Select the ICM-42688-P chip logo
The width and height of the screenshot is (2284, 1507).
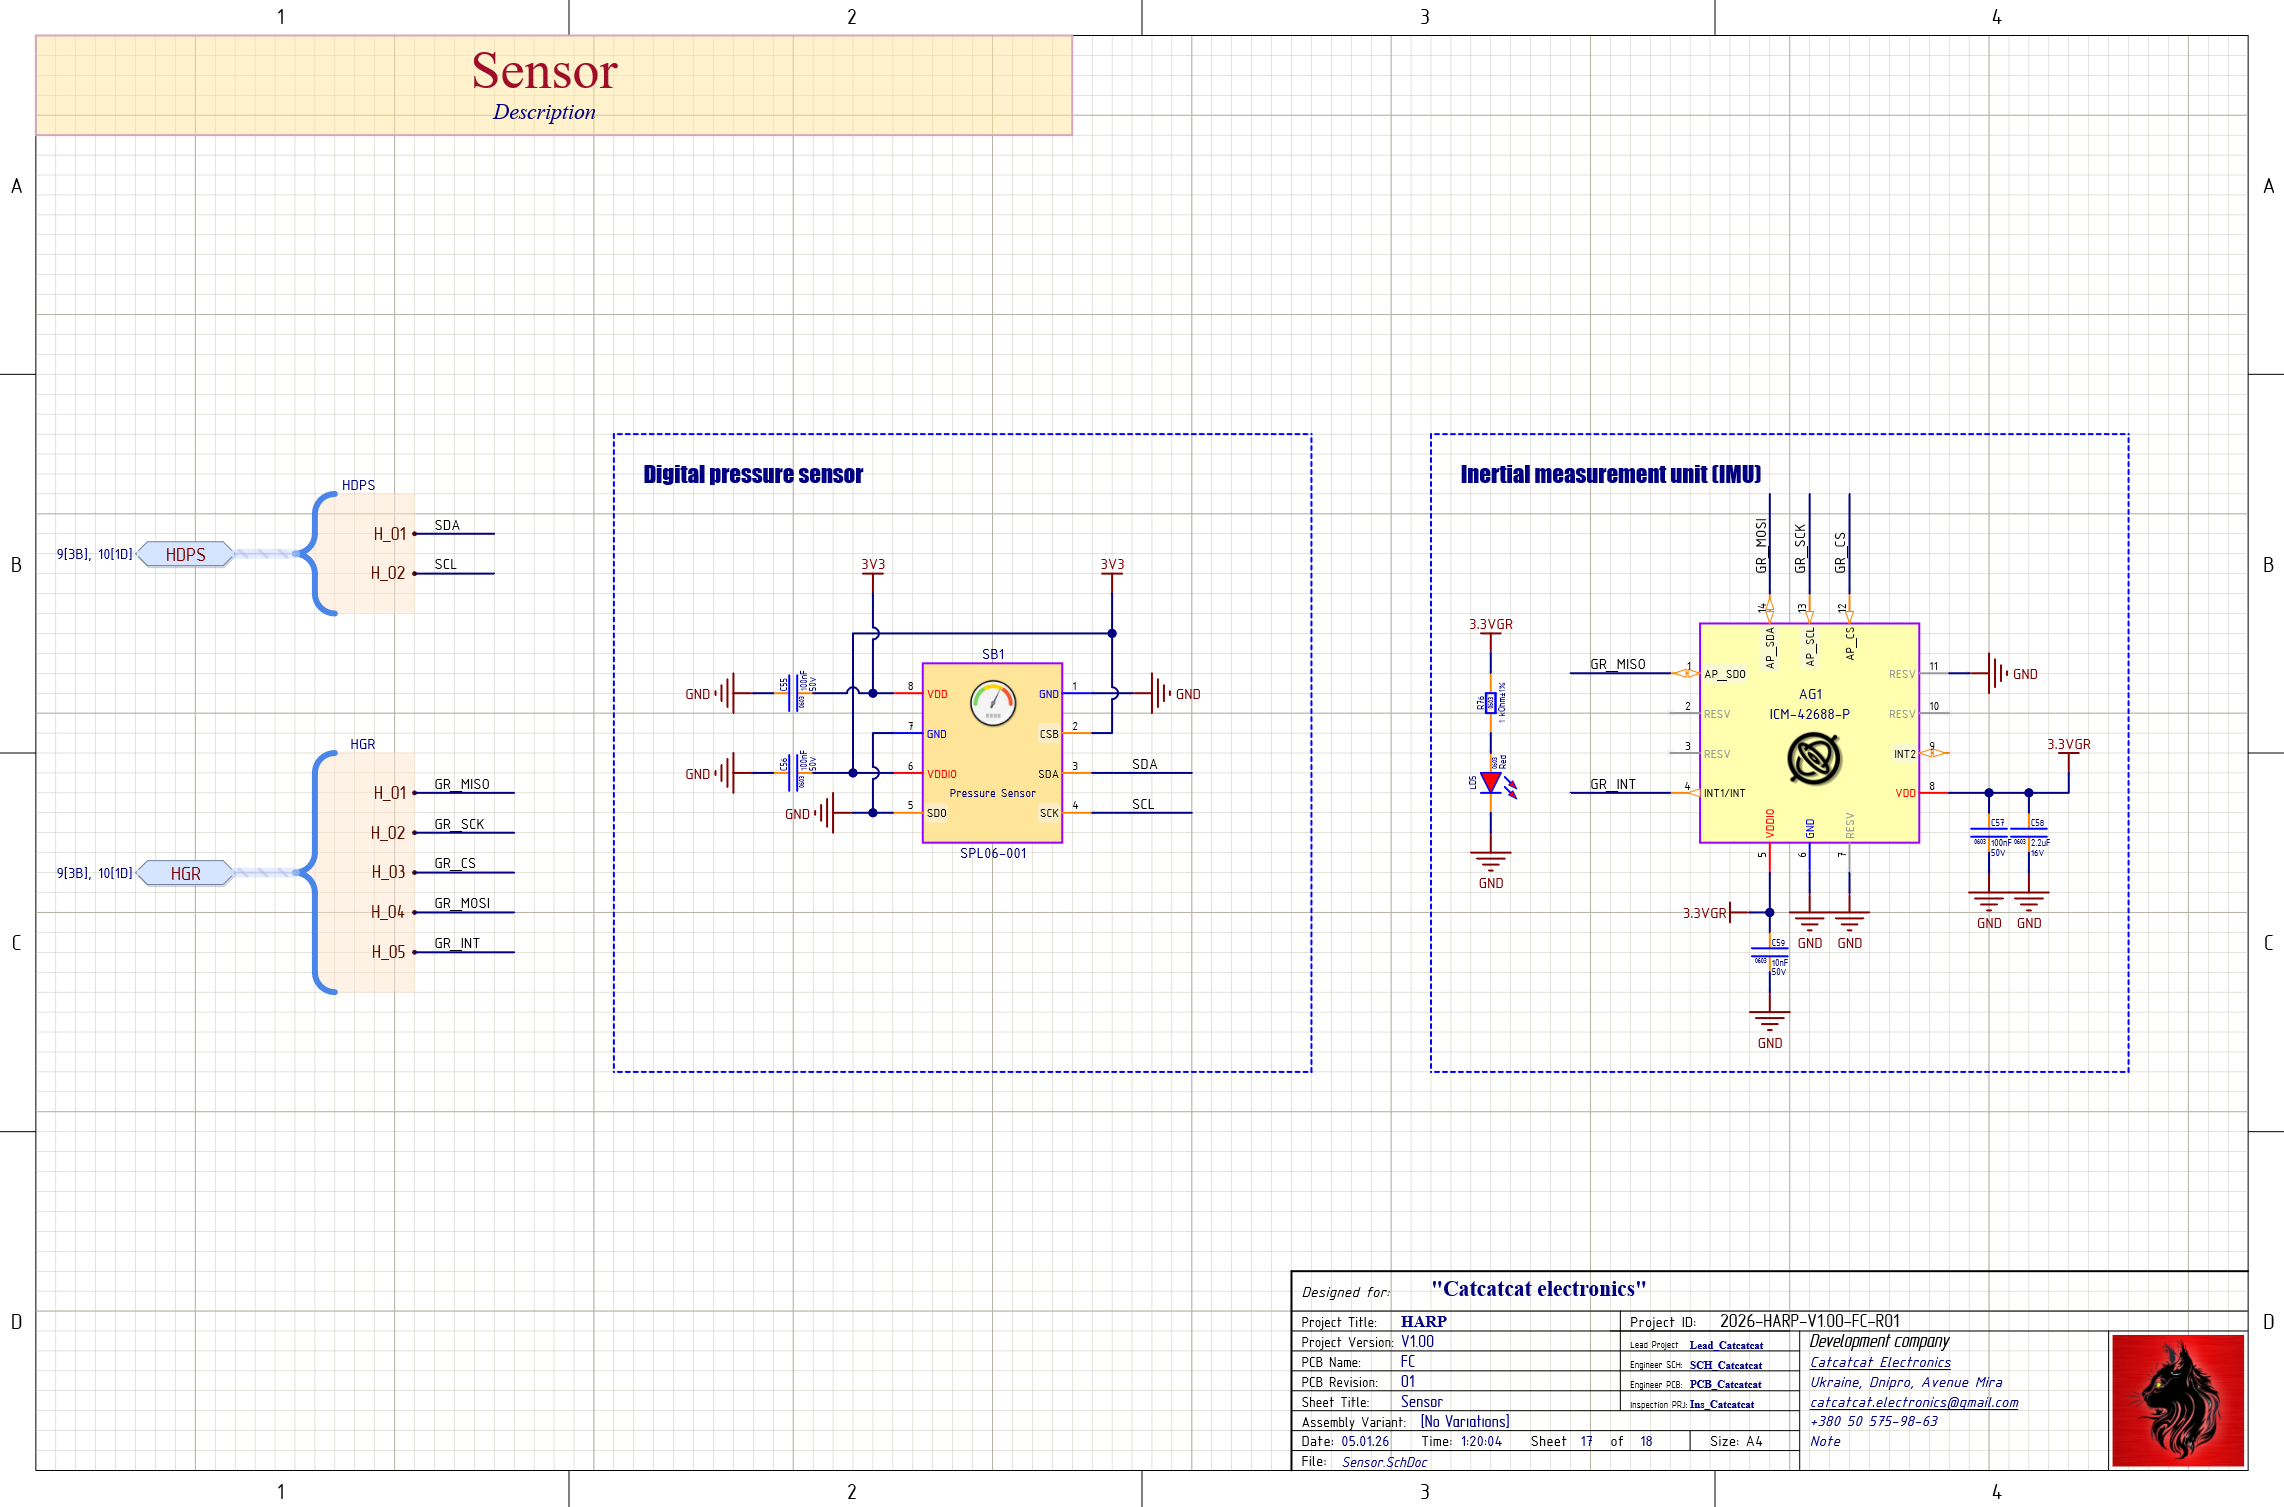[x=1813, y=758]
